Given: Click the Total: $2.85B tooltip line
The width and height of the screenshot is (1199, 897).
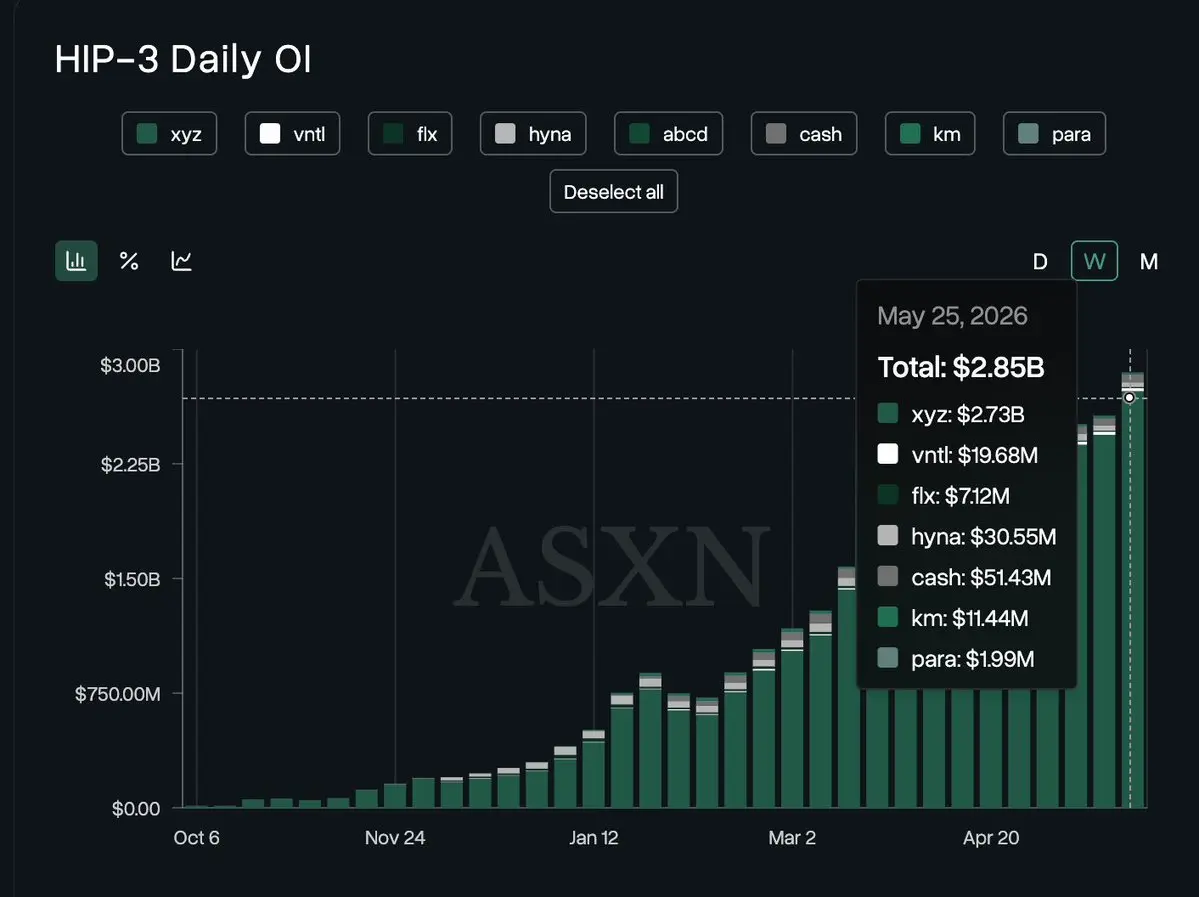Looking at the screenshot, I should (x=960, y=367).
